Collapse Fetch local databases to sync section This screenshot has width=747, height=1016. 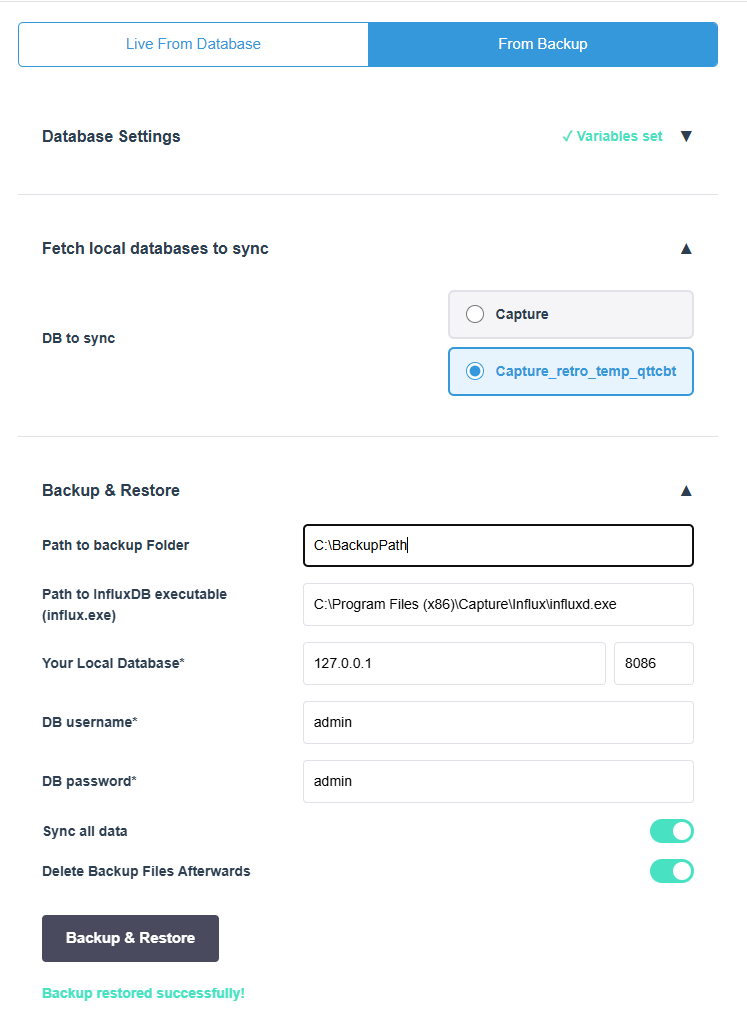point(686,248)
